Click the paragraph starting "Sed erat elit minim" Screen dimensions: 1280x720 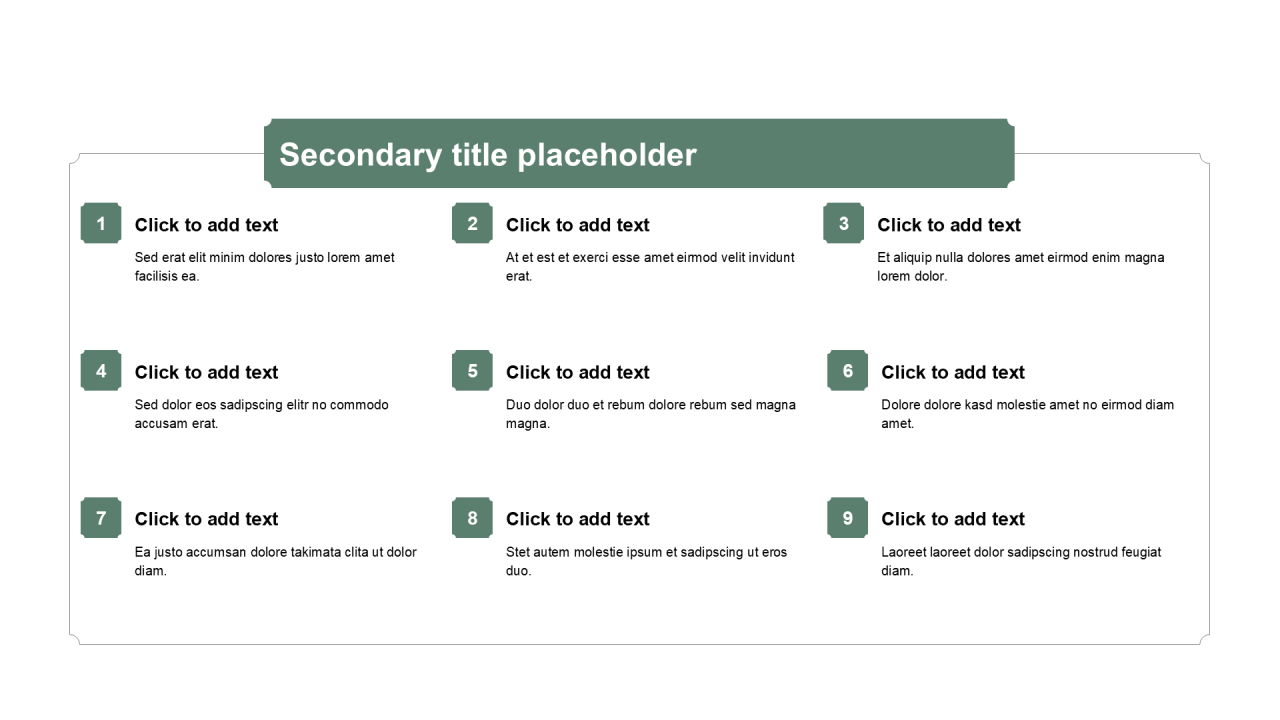click(x=264, y=266)
